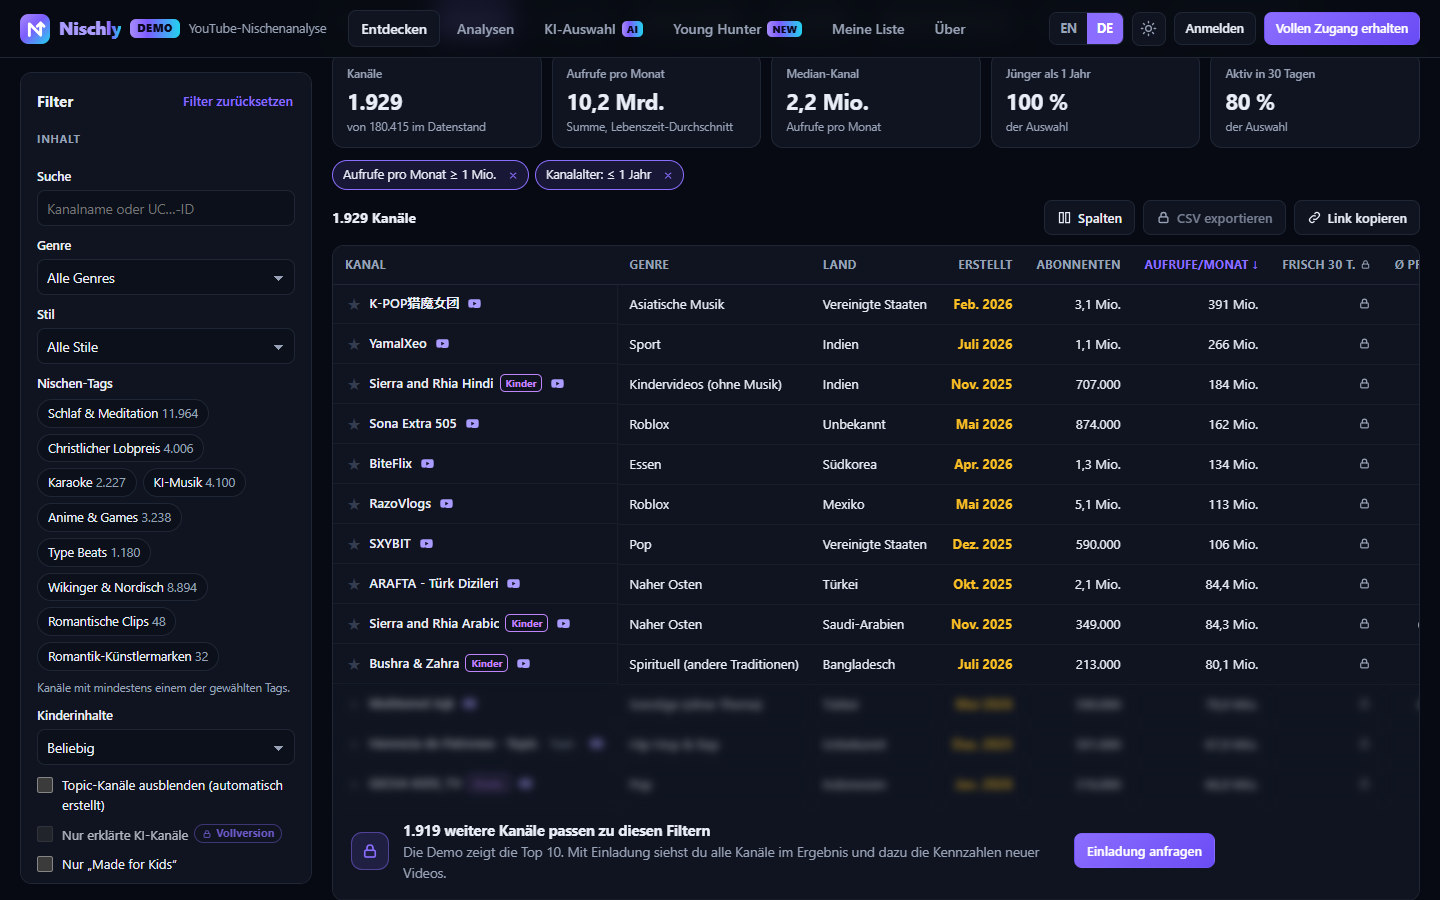Star the Bushra & Zahra channel
1440x900 pixels.
coord(354,664)
